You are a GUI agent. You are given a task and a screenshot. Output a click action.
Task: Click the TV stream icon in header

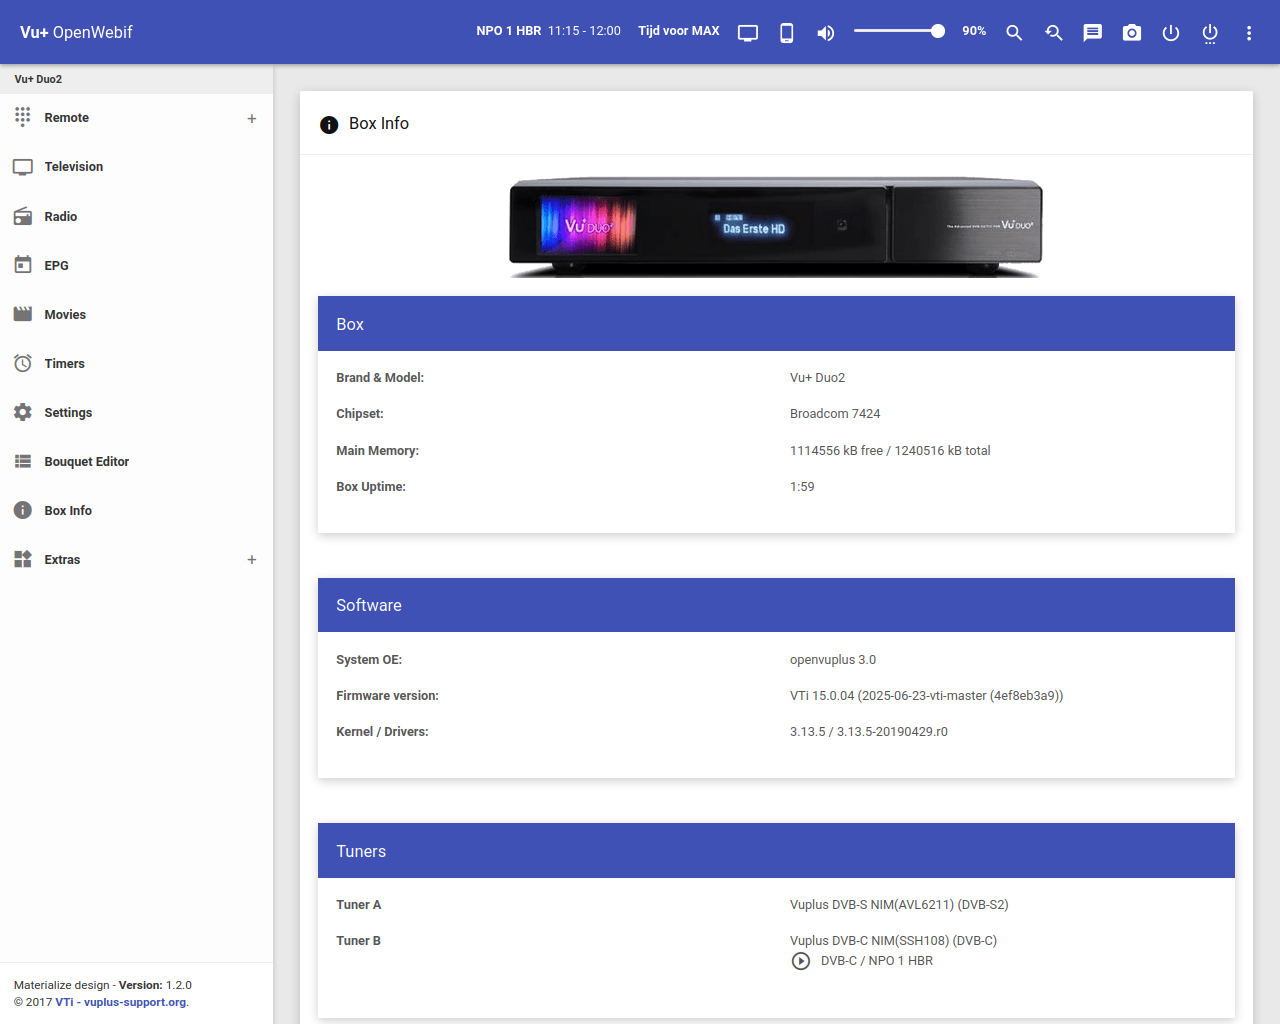[748, 33]
